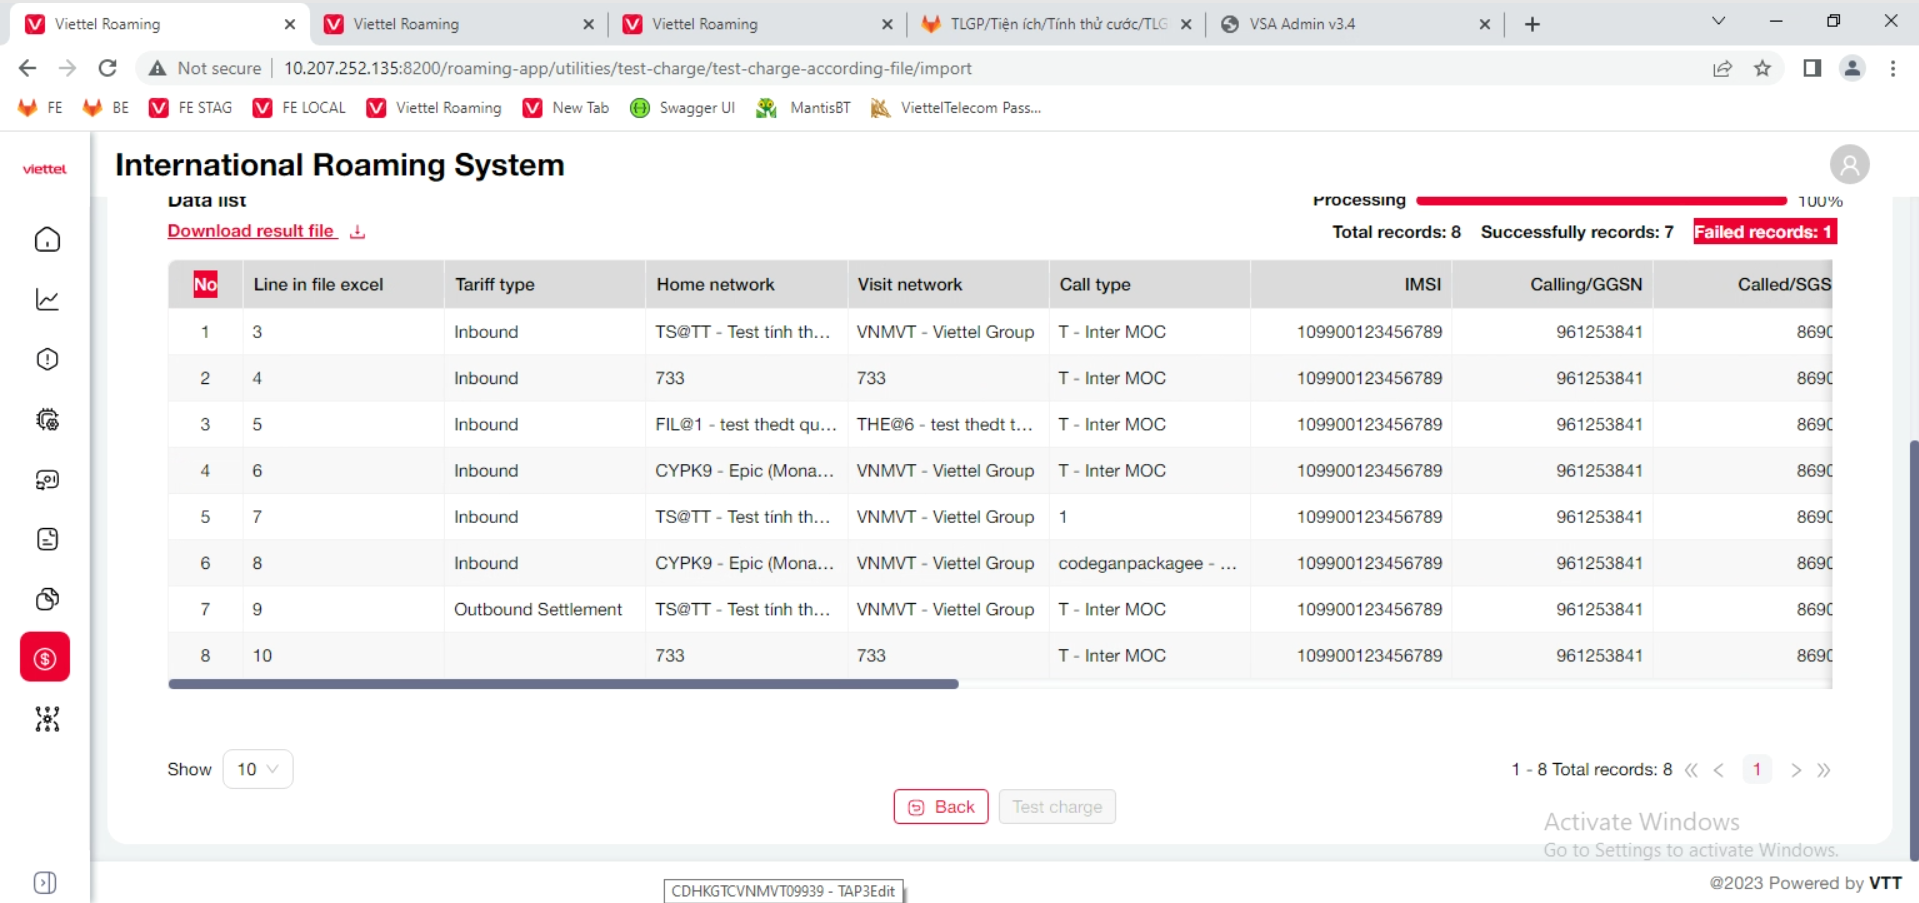Click the horizontal table scrollbar
Screen dimensions: 1919x903
click(x=563, y=684)
